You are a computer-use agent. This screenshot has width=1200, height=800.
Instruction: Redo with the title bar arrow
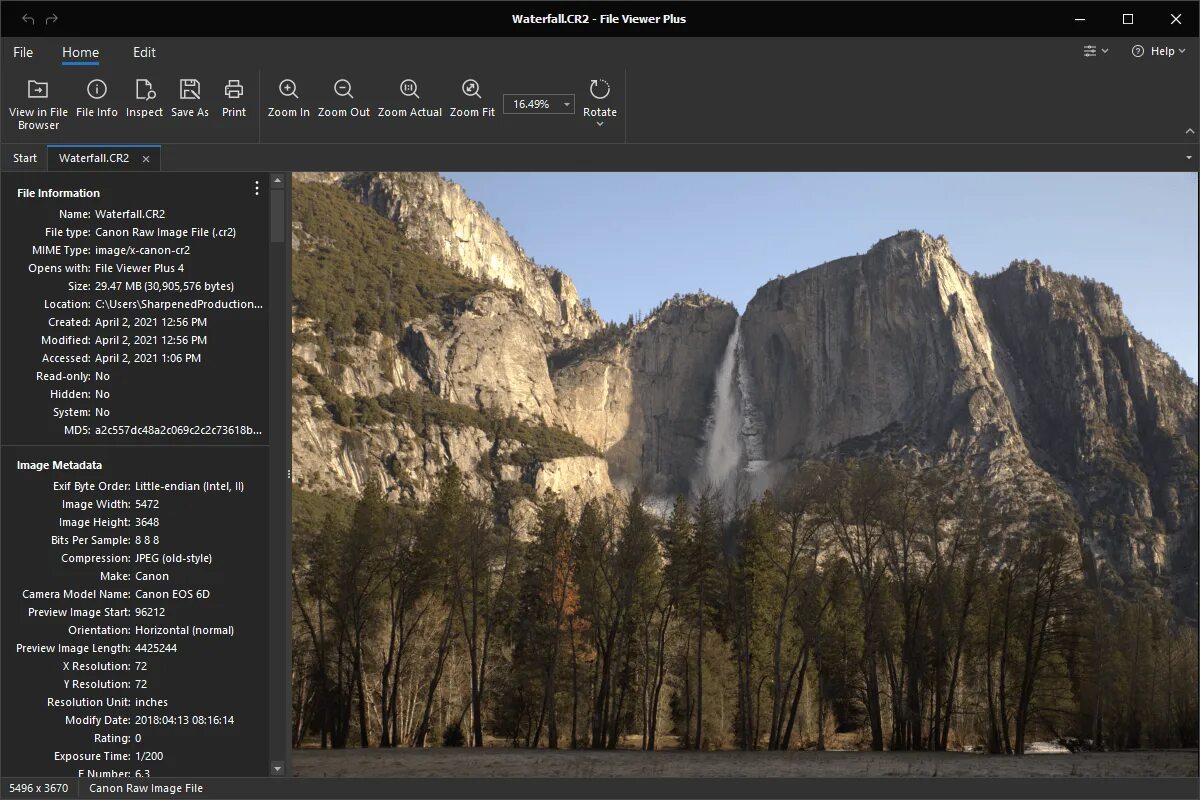coord(52,19)
